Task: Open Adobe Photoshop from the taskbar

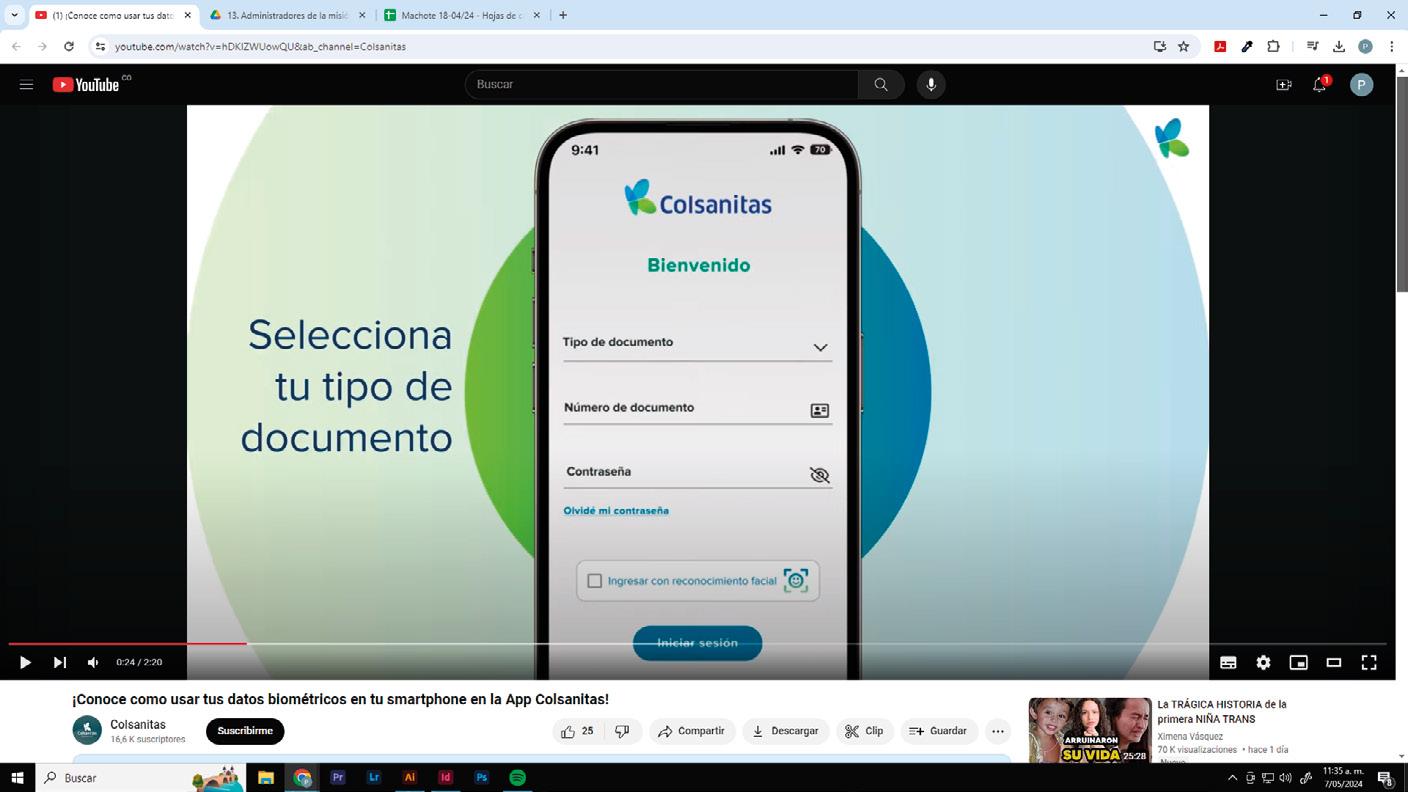Action: (x=482, y=778)
